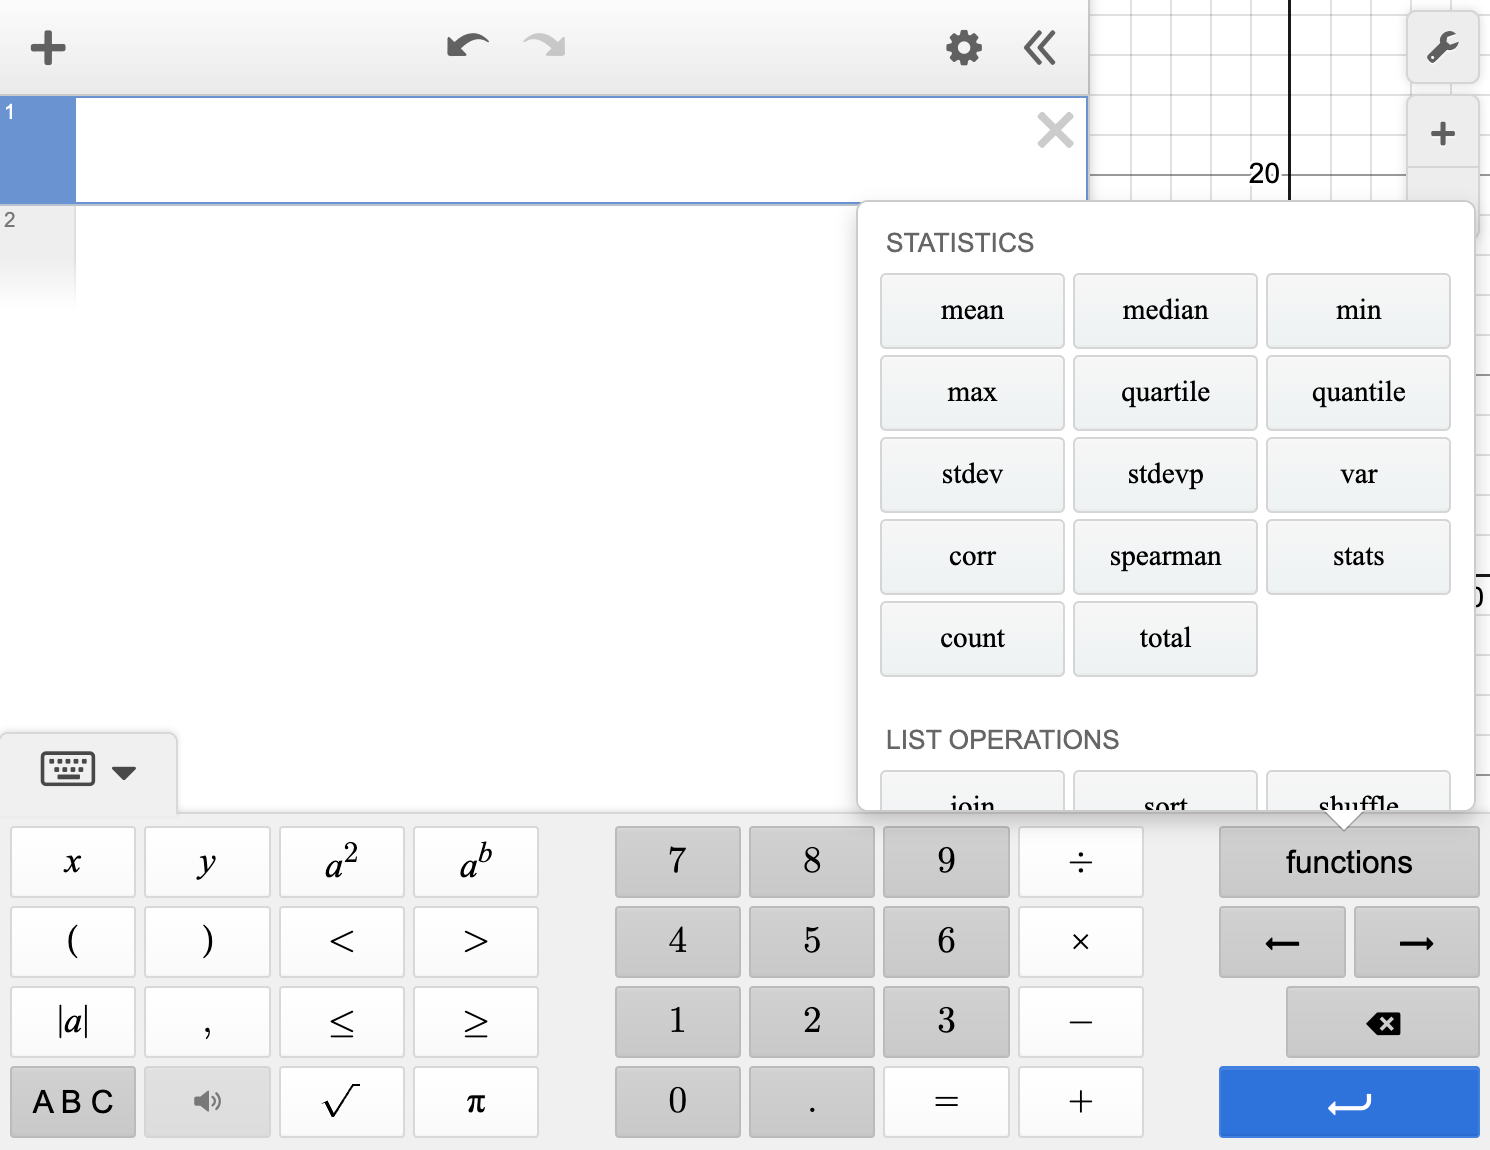
Task: Open the functions menu
Action: tap(1348, 861)
